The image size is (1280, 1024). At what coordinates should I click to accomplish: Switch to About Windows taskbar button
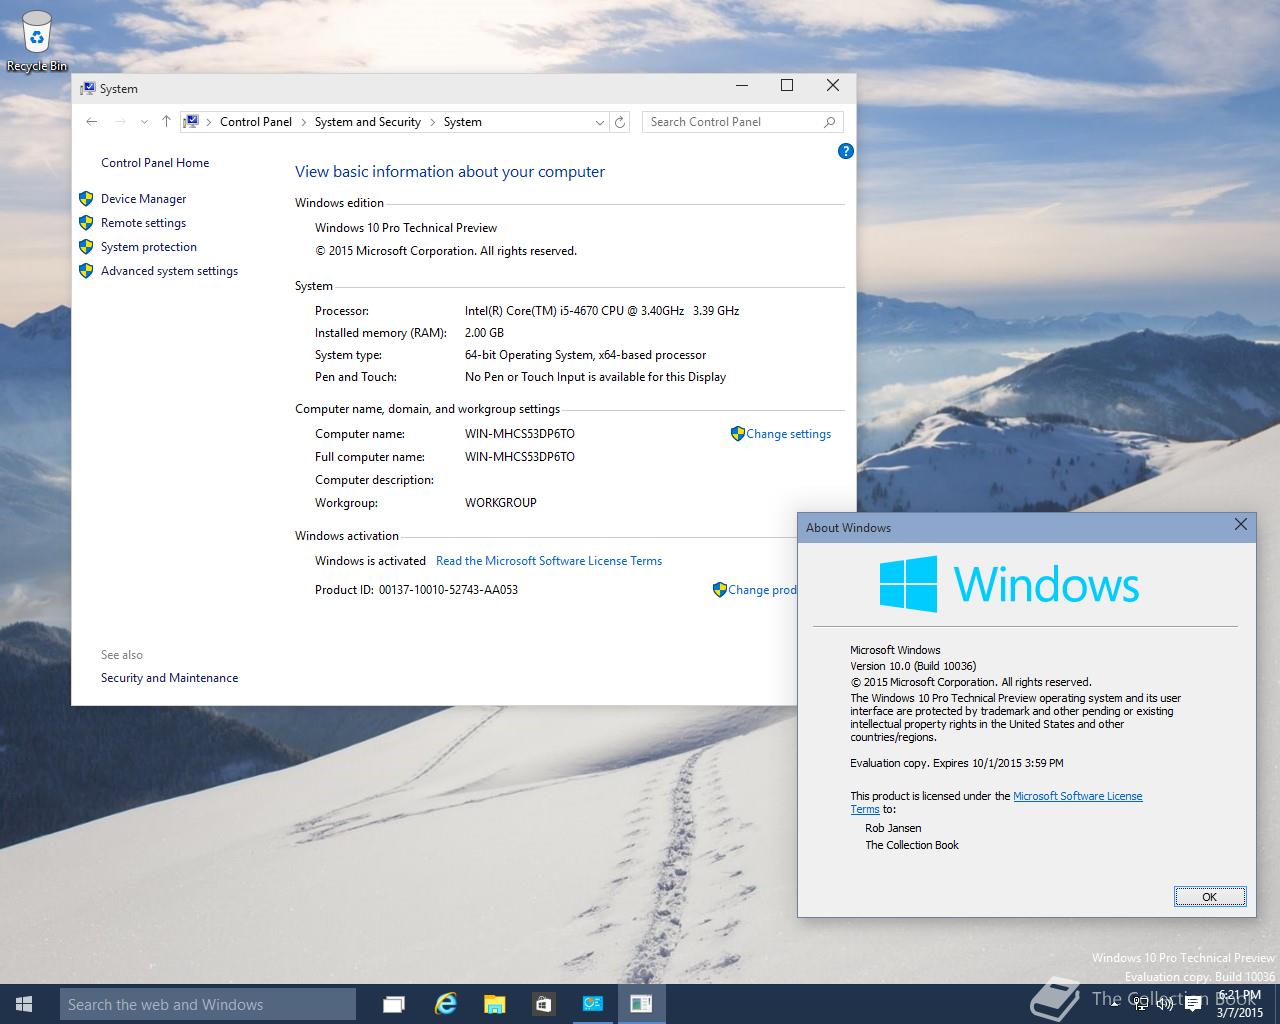(x=641, y=1004)
